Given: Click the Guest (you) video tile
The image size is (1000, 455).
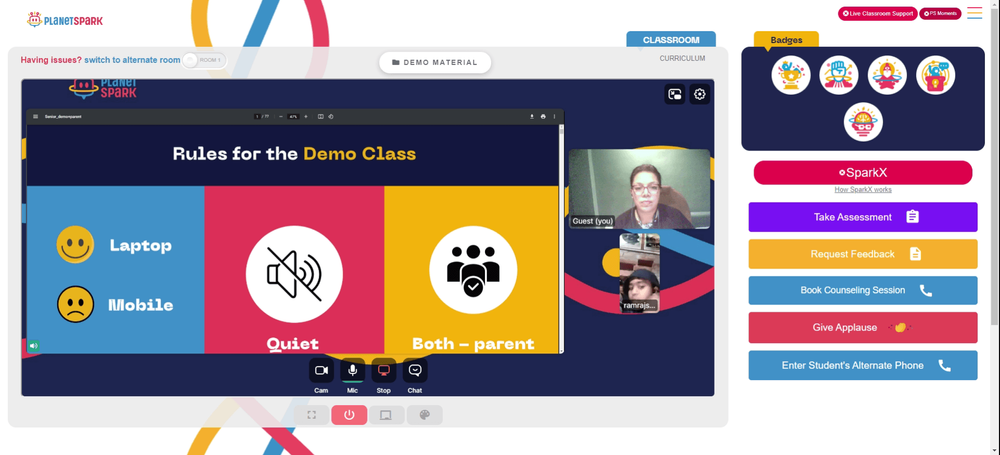Looking at the screenshot, I should pos(639,189).
